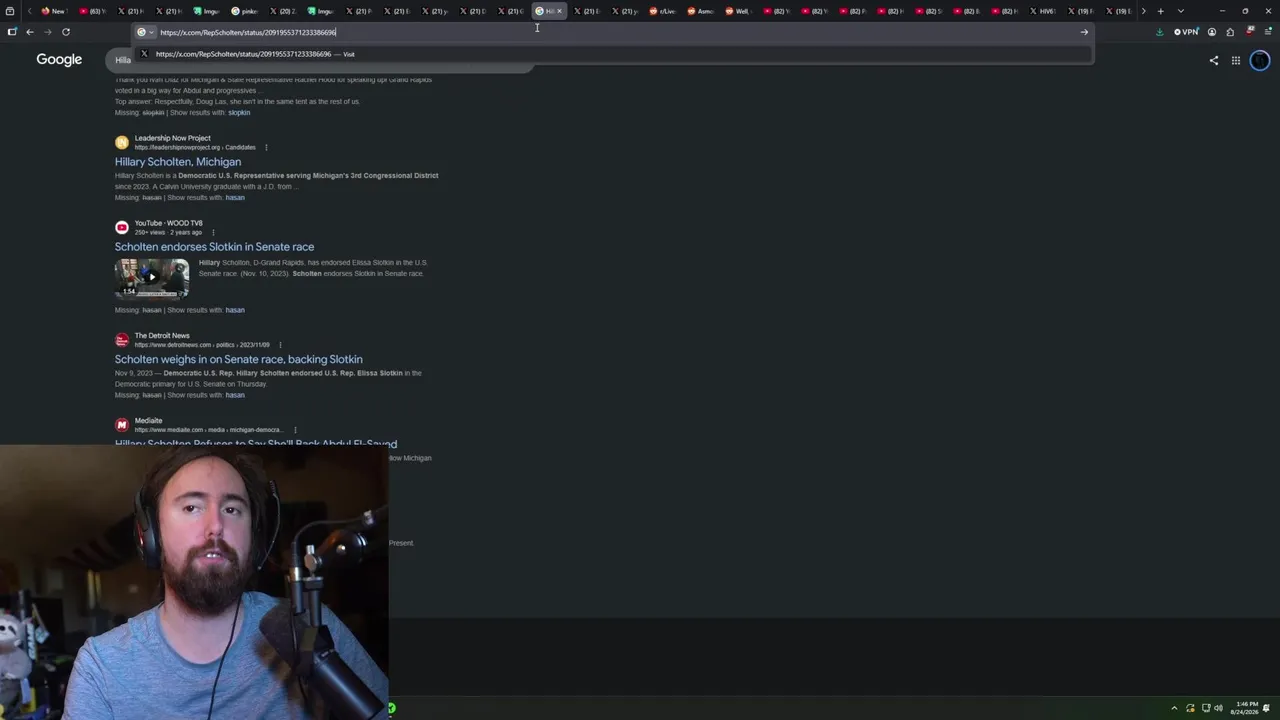Switch to the 'r/Live' Reddit tab
Image resolution: width=1280 pixels, height=720 pixels.
[x=662, y=11]
